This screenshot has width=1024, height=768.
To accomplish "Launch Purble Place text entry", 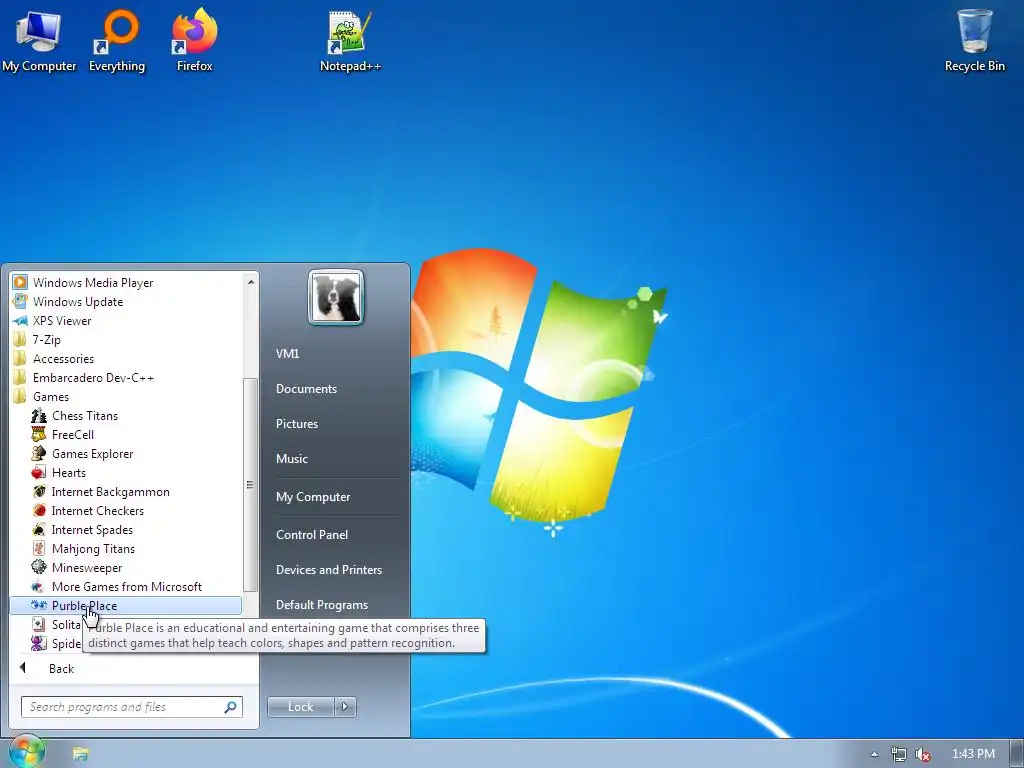I will point(84,605).
